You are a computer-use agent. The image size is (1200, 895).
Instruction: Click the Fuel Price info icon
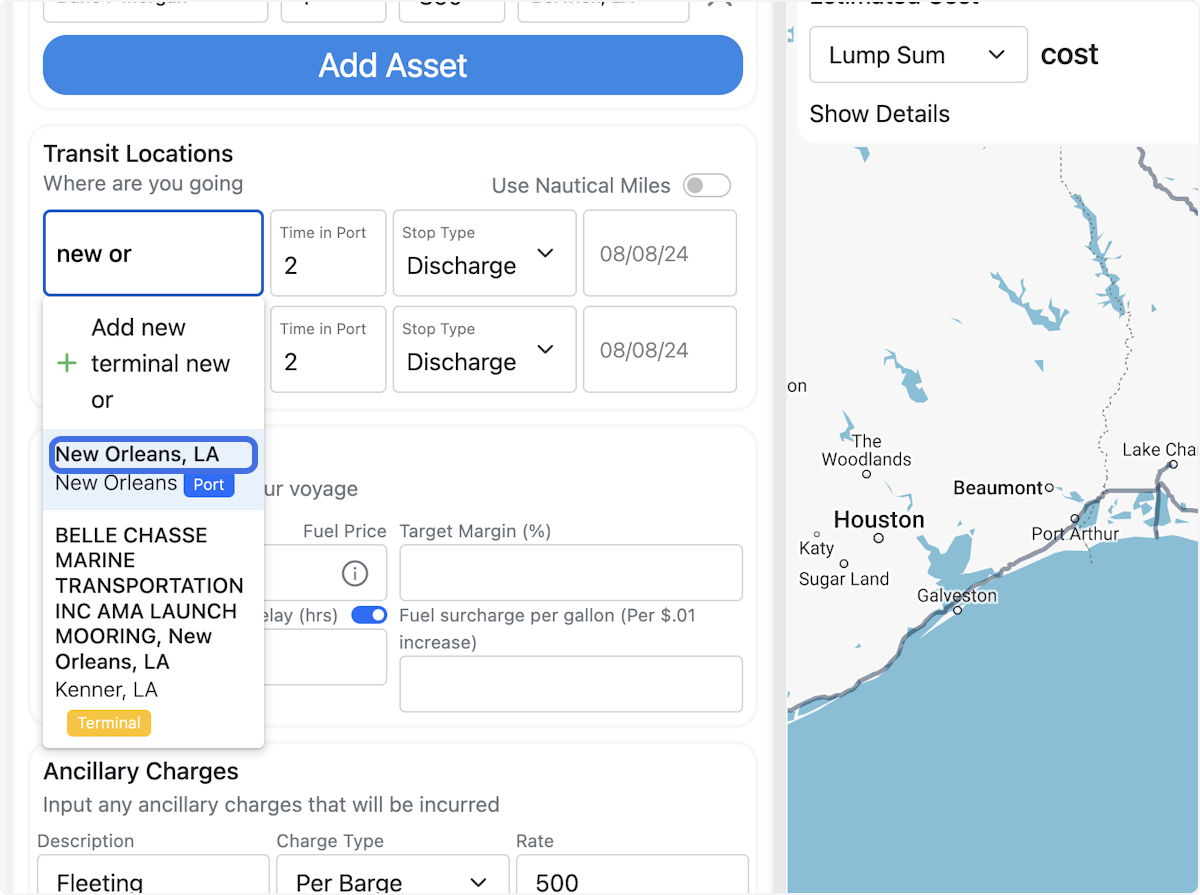(355, 573)
